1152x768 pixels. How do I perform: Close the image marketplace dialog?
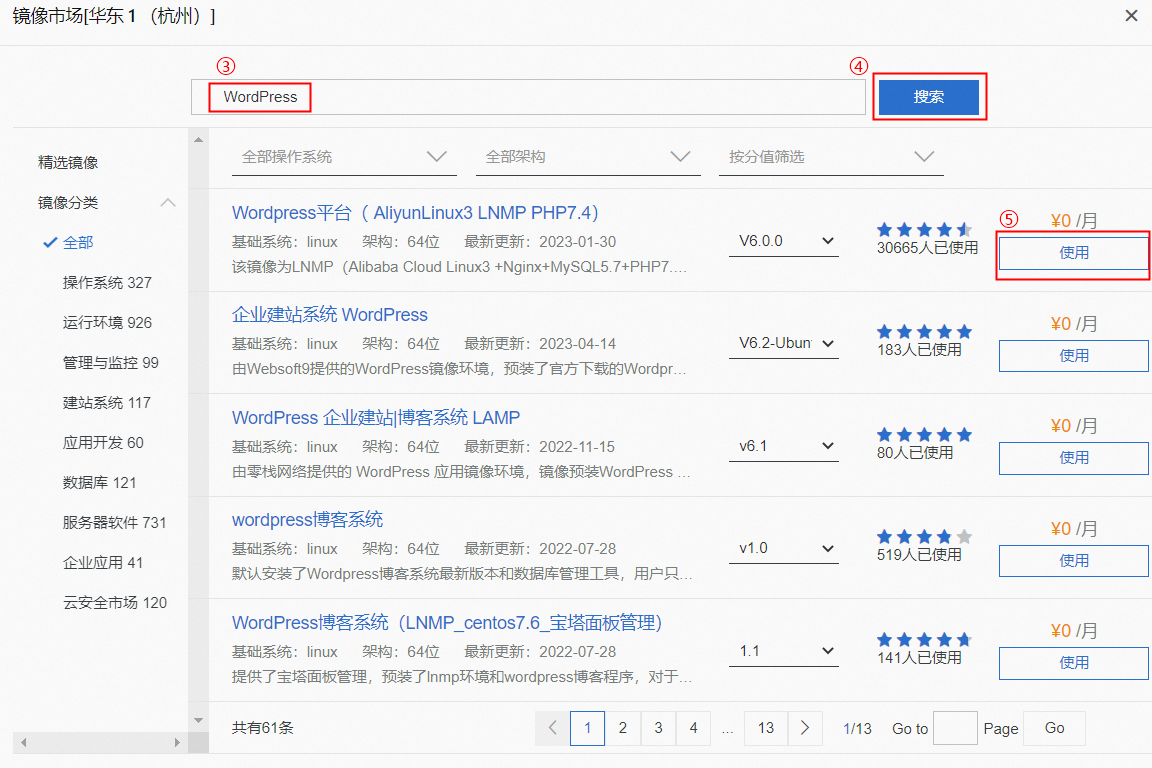tap(1131, 15)
